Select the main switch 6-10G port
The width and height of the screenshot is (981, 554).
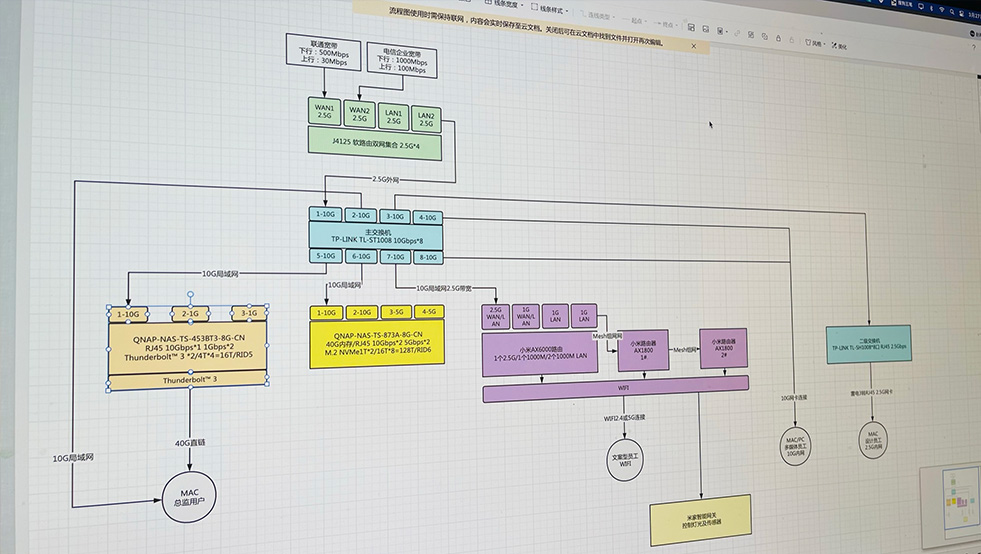(361, 257)
